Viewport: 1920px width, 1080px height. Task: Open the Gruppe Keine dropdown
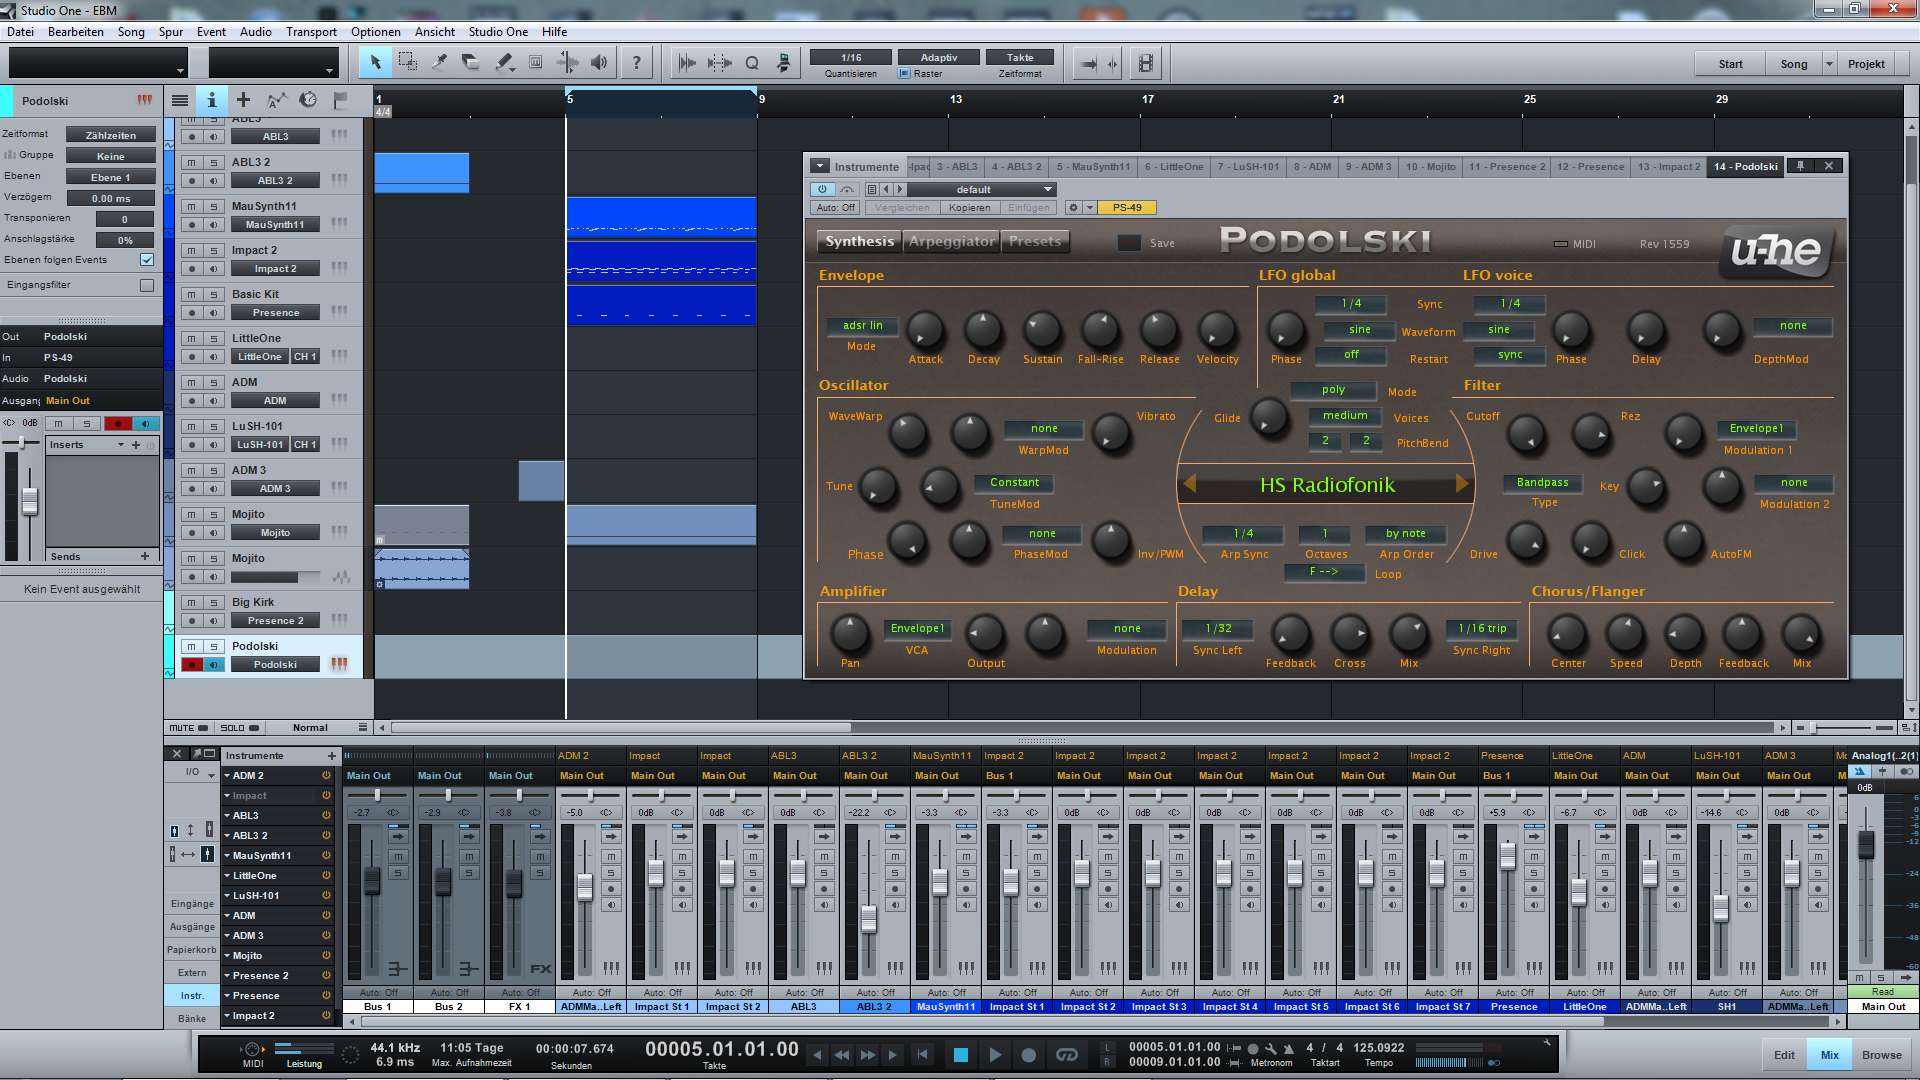[x=110, y=156]
